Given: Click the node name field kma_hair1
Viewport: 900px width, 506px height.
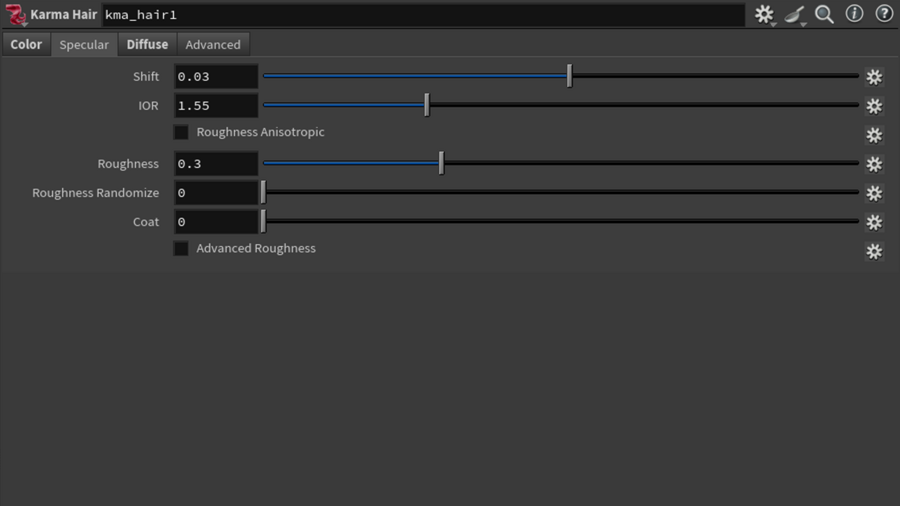Looking at the screenshot, I should tap(424, 15).
